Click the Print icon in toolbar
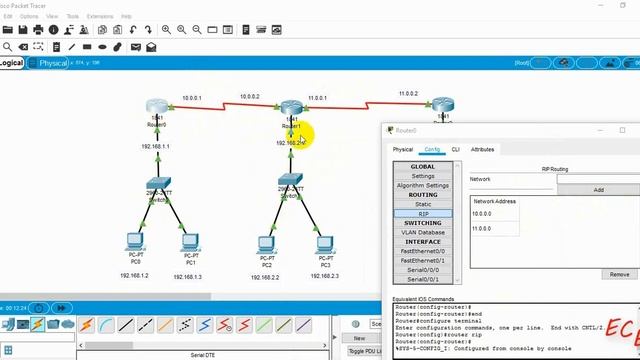This screenshot has width=640, height=360. coord(38,30)
